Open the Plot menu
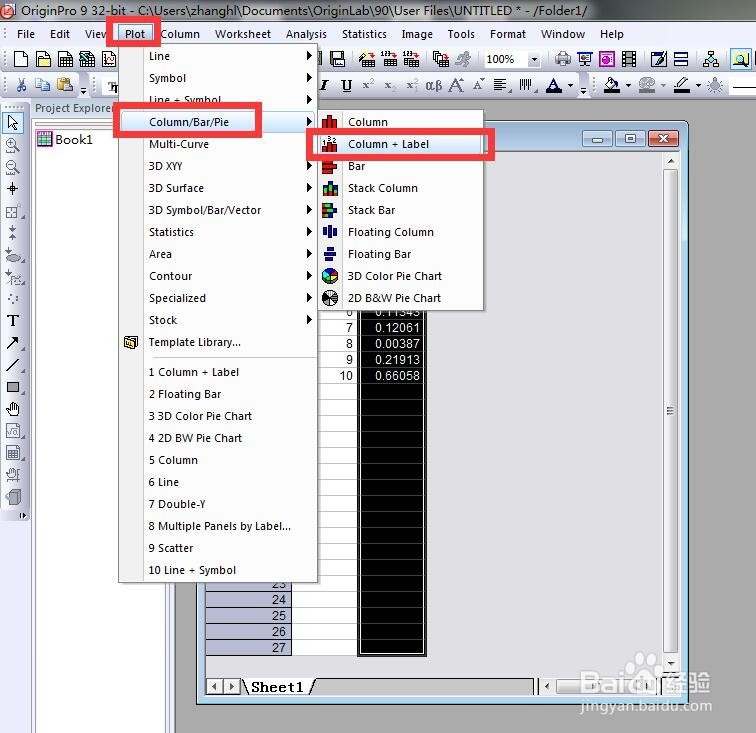The width and height of the screenshot is (756, 733). pos(135,34)
